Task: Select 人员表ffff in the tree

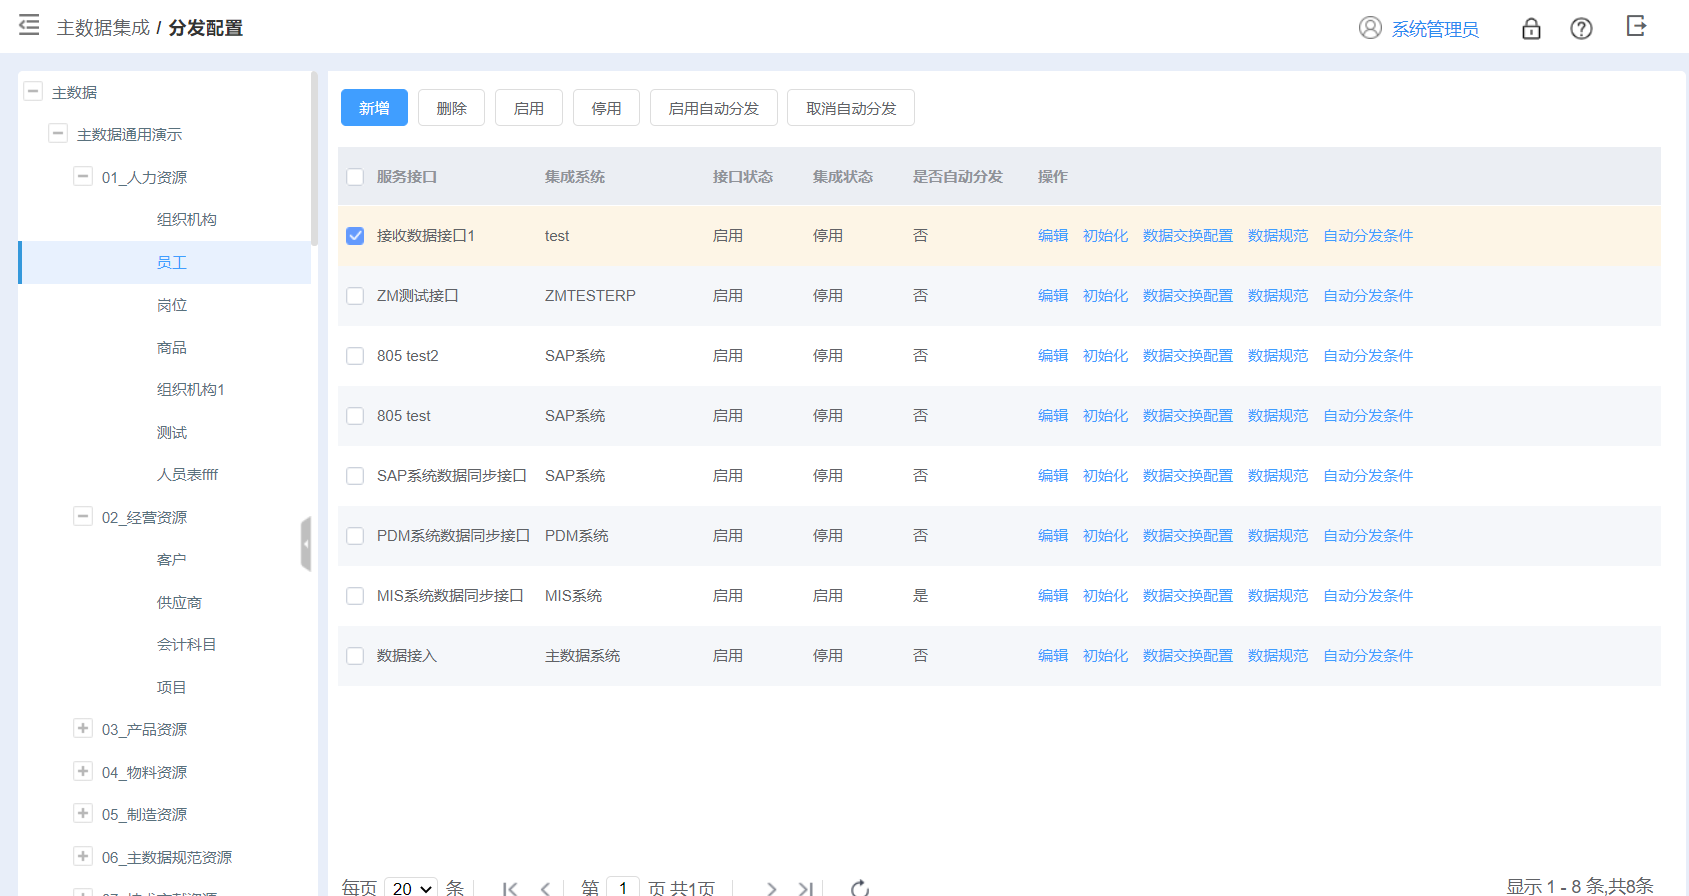Action: pyautogui.click(x=187, y=475)
